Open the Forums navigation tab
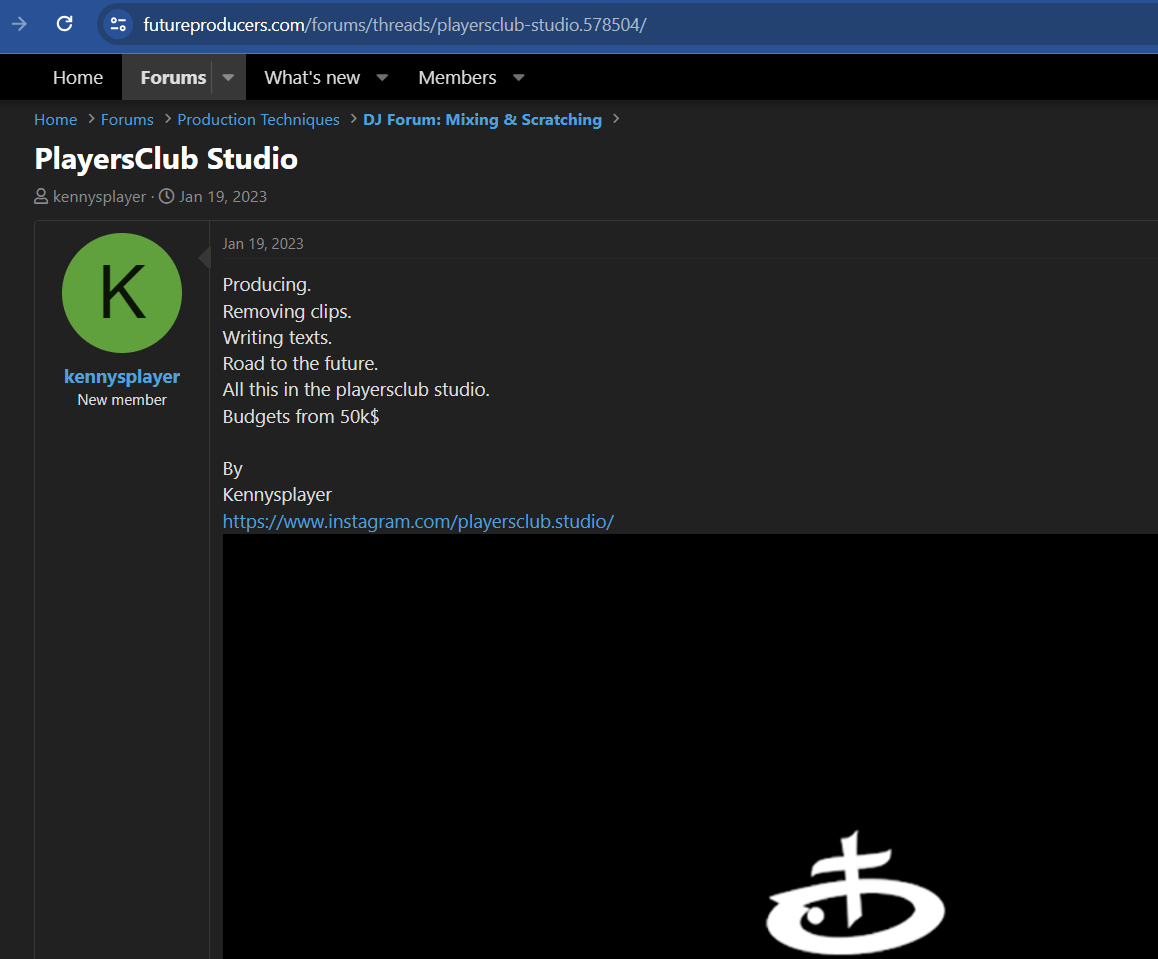Screen dimensions: 1158x959 (x=173, y=78)
